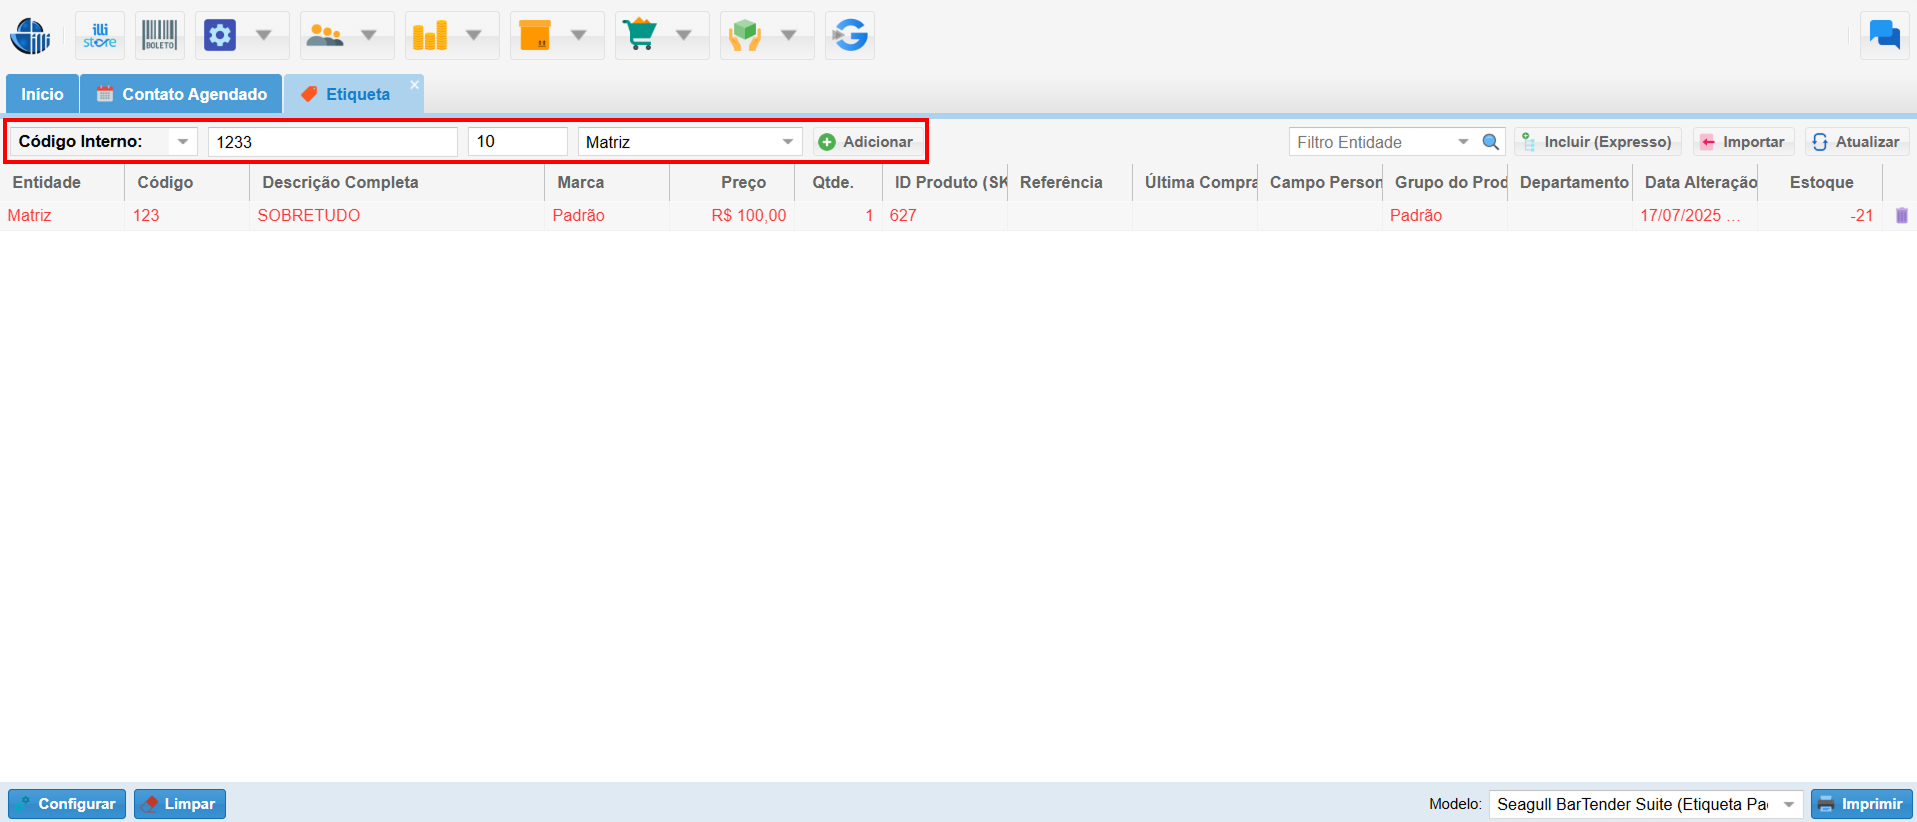Click the Imprimir button
This screenshot has height=822, width=1917.
[x=1861, y=804]
